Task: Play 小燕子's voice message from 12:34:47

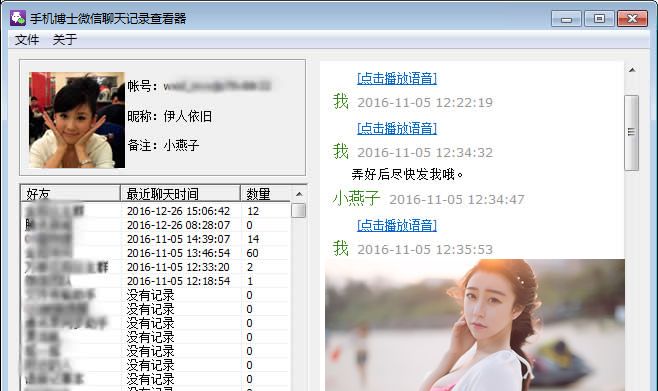Action: [397, 225]
